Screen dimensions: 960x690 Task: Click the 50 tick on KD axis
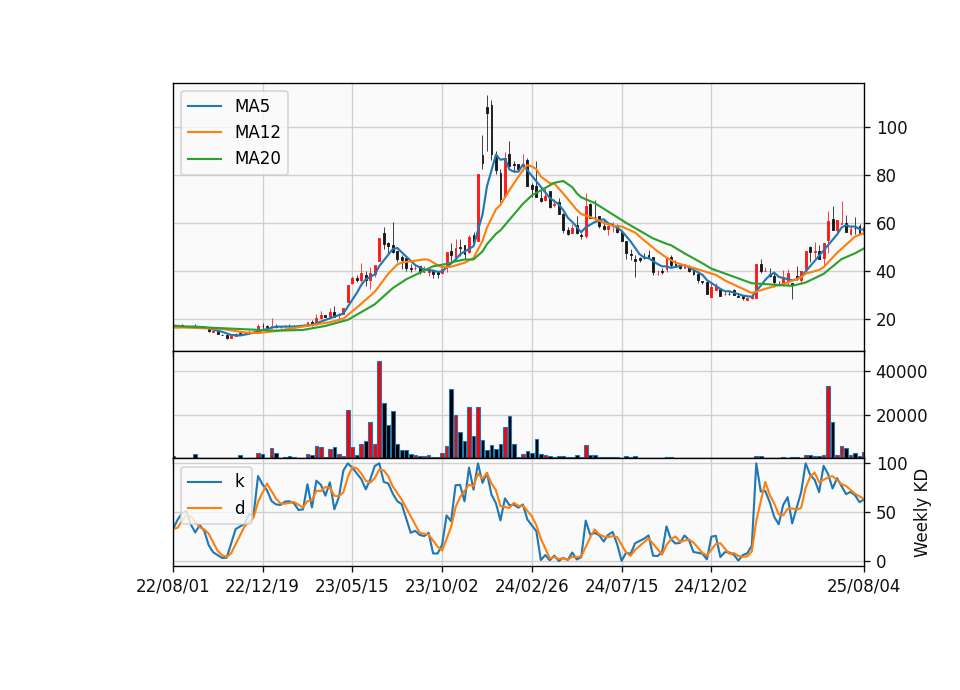(x=887, y=512)
